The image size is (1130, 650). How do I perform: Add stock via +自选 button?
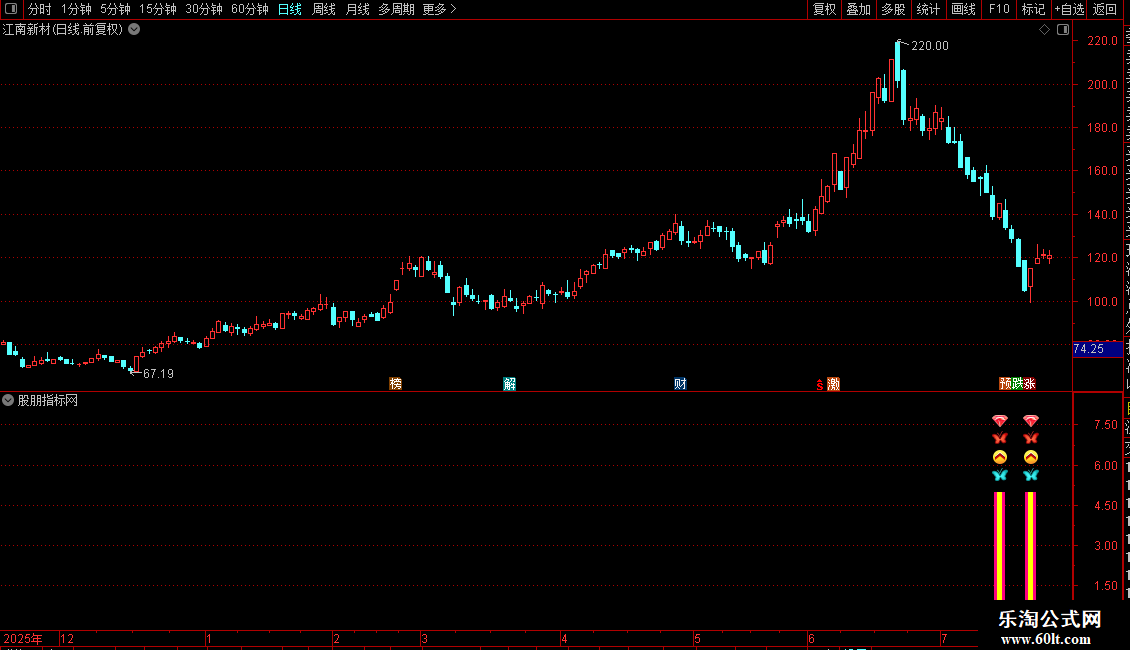click(1069, 9)
